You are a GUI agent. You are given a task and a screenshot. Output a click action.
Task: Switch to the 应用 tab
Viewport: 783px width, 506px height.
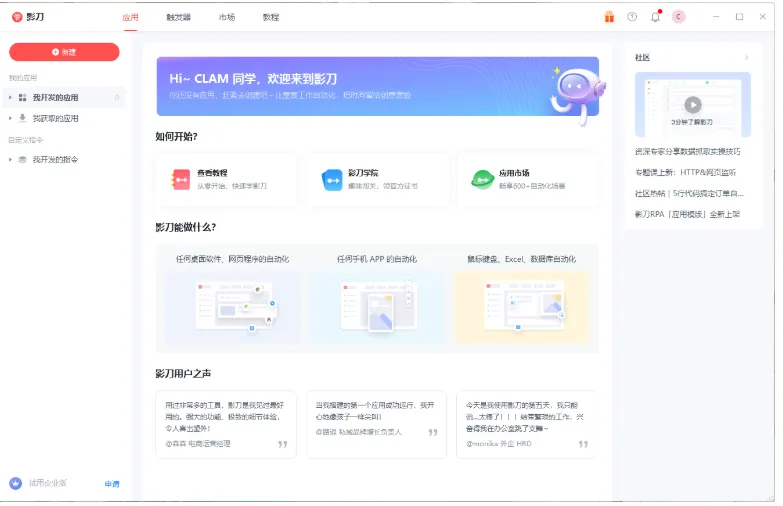tap(130, 17)
